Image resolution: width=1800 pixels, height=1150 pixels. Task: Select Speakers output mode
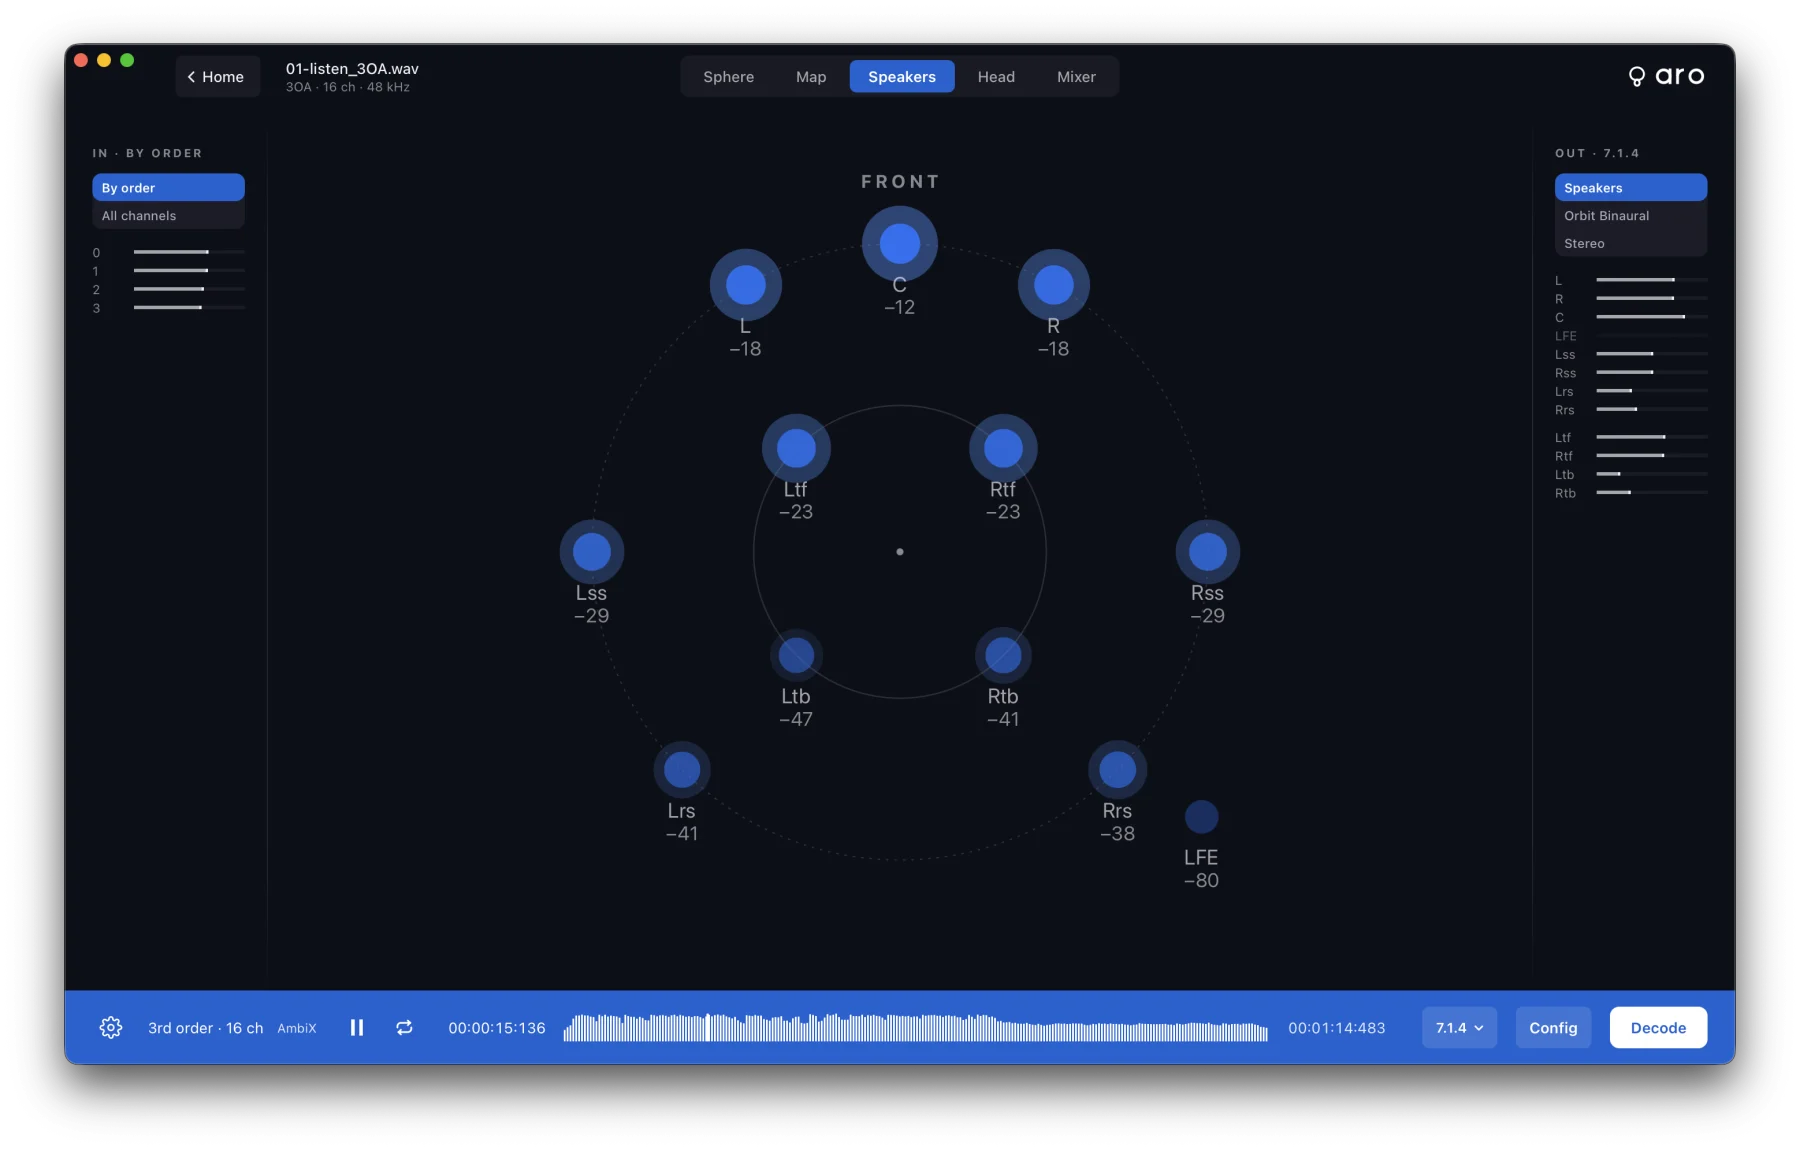click(1631, 188)
